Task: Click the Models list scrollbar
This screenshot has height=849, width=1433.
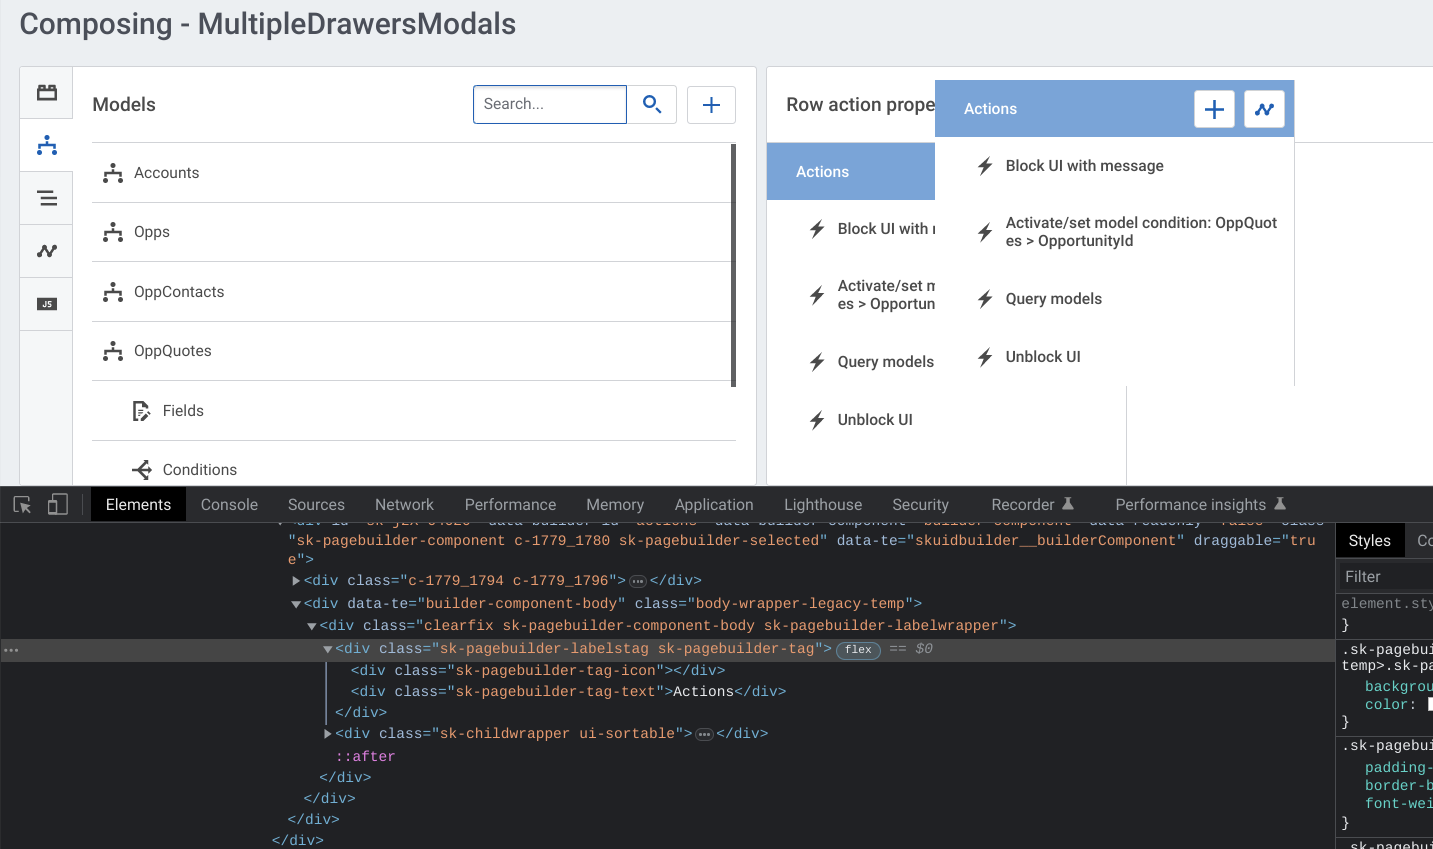Action: (x=733, y=265)
